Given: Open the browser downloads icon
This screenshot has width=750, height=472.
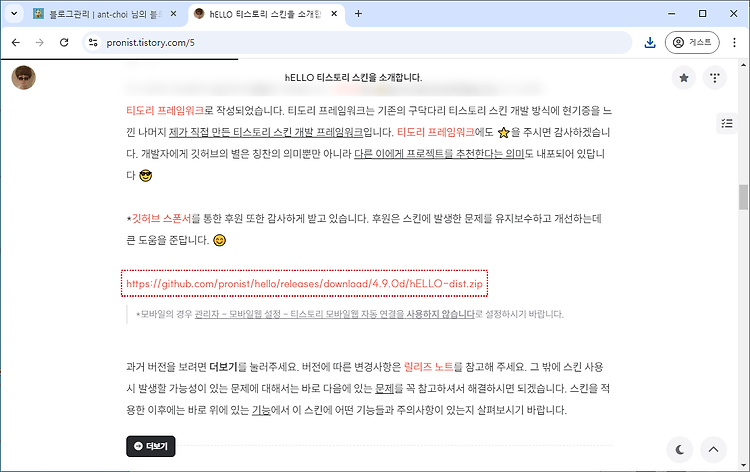Looking at the screenshot, I should pos(650,43).
